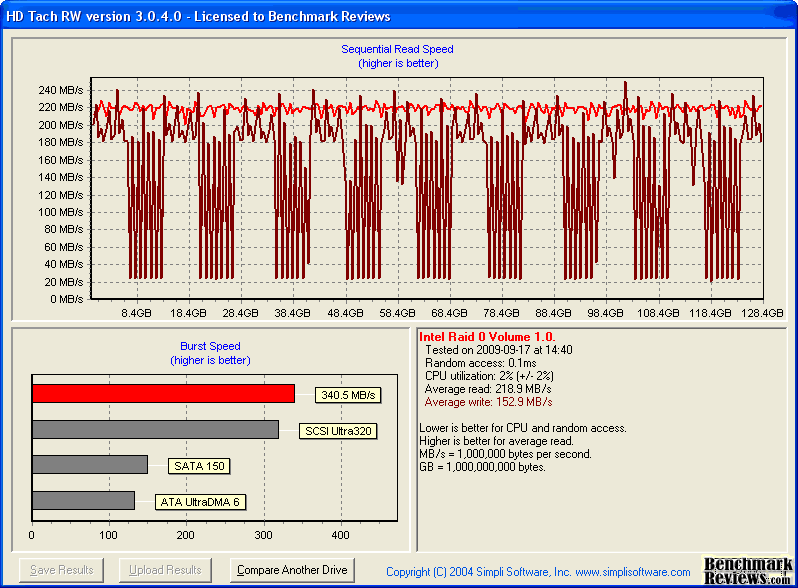The image size is (798, 588).
Task: Click the Random access: 0.1ms line
Action: click(x=480, y=363)
